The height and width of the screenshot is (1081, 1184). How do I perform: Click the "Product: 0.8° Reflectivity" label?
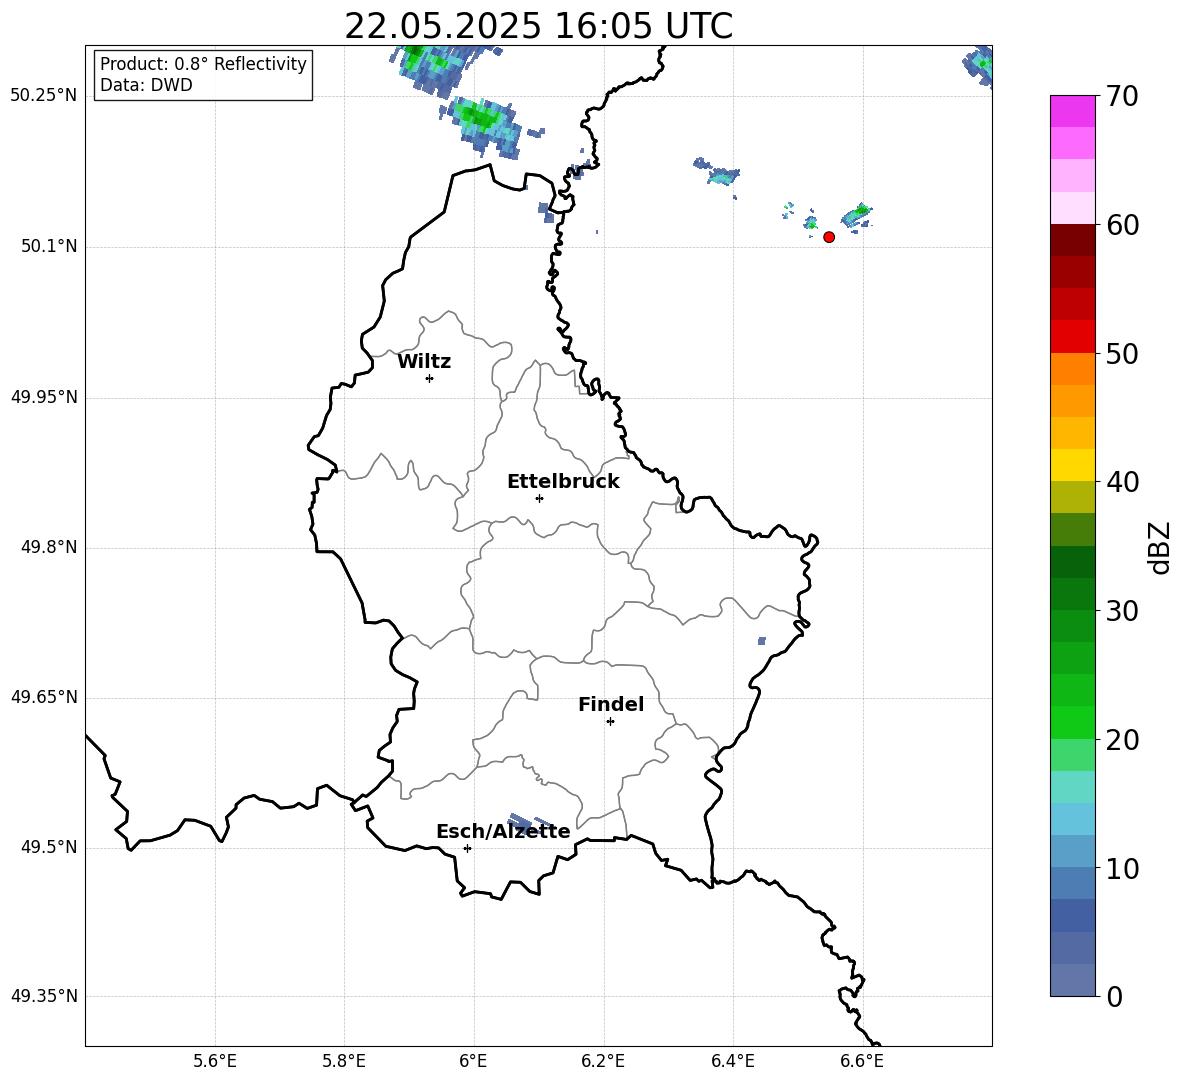tap(203, 64)
